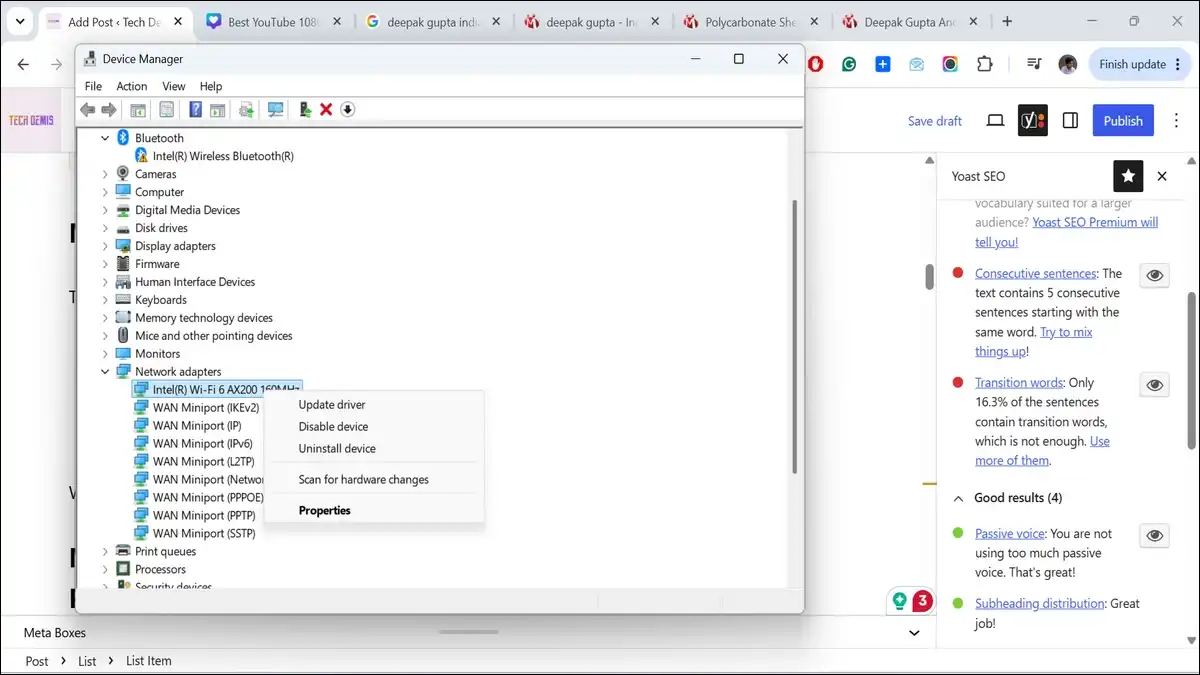Screen dimensions: 1200x675
Task: Open the View menu in Device Manager
Action: pos(174,87)
